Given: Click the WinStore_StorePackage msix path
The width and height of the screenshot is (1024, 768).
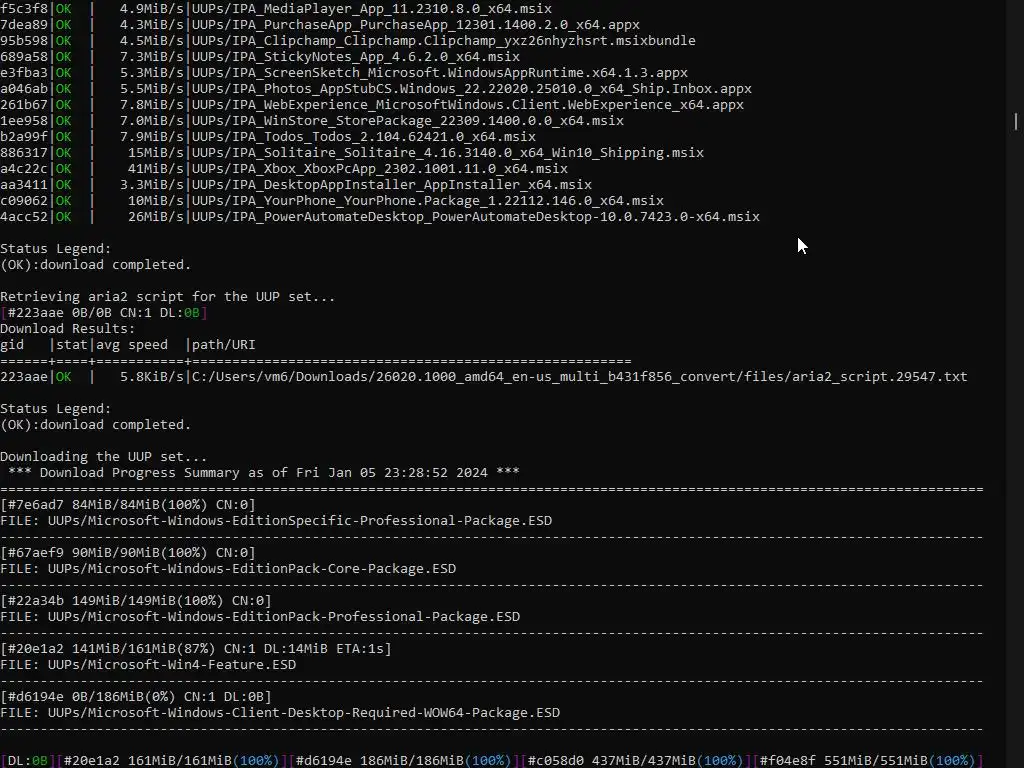Looking at the screenshot, I should click(408, 121).
